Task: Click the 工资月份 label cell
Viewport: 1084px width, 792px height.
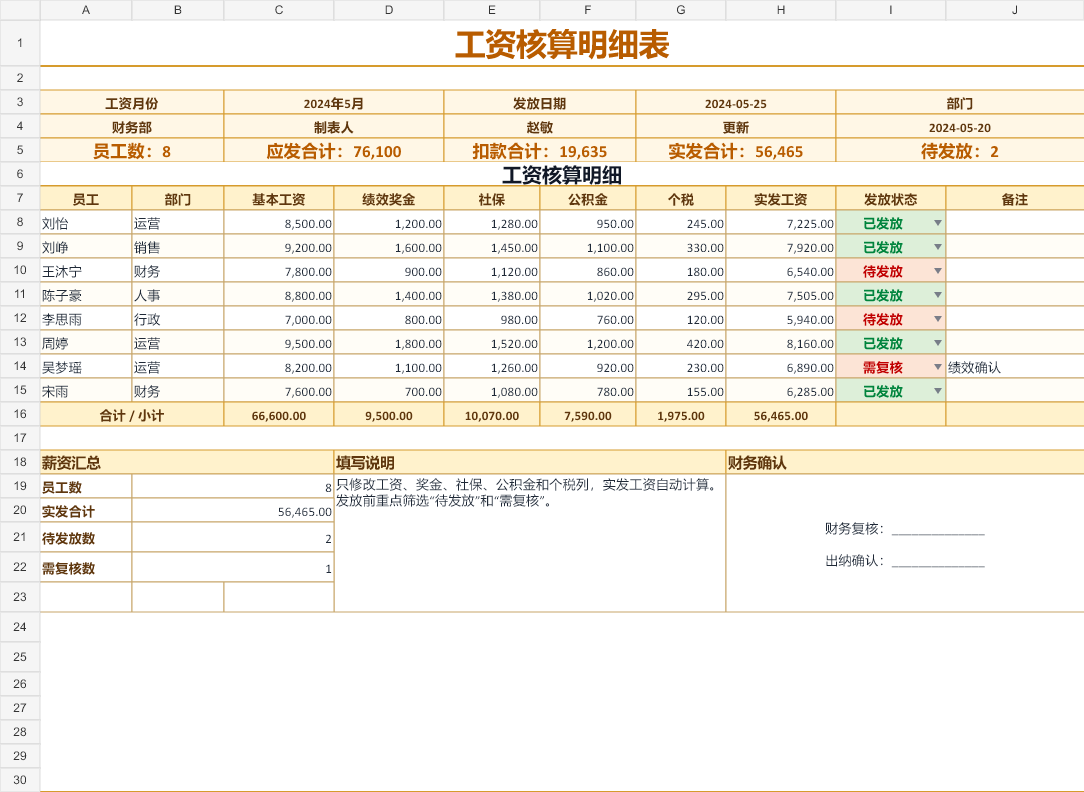Action: pos(132,103)
